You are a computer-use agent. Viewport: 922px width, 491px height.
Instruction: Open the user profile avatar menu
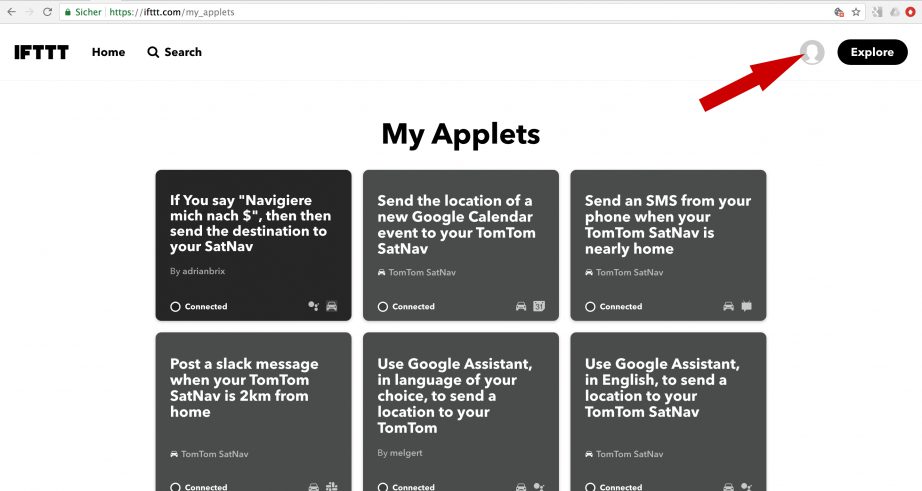(812, 52)
